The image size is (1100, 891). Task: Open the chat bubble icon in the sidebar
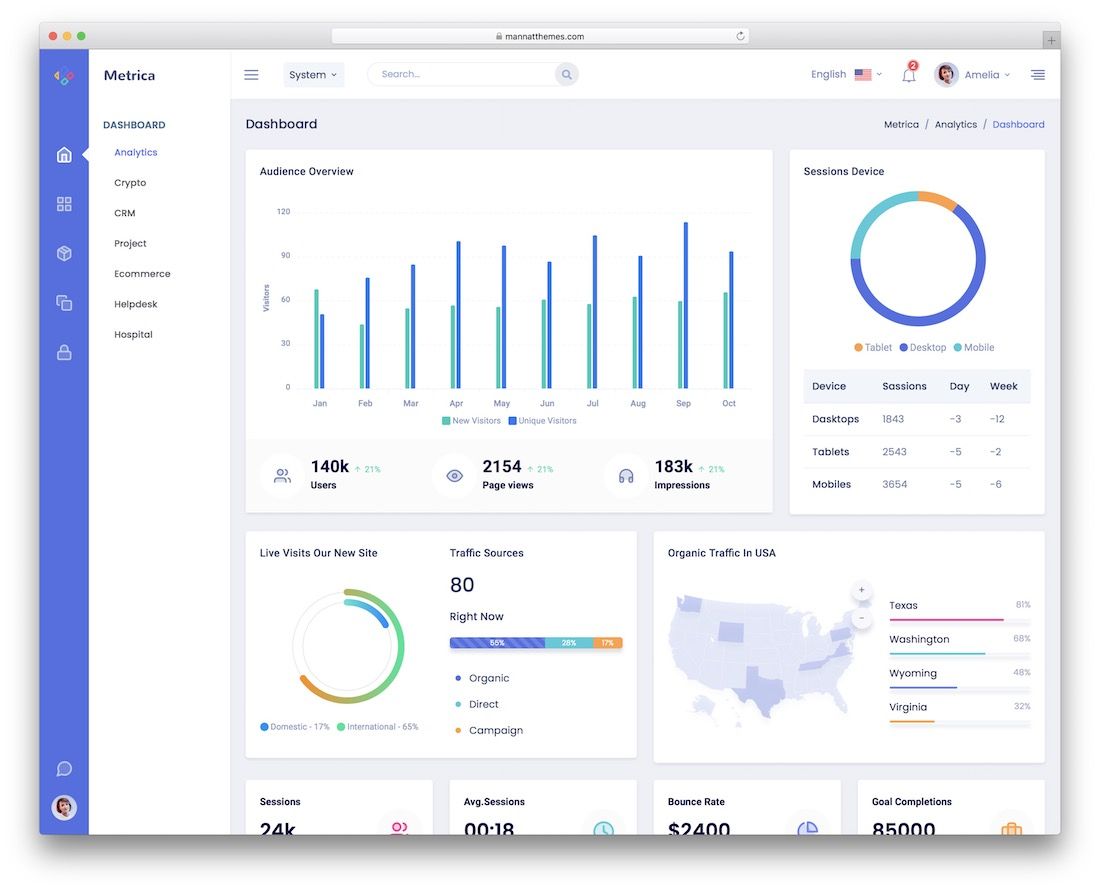[x=64, y=769]
